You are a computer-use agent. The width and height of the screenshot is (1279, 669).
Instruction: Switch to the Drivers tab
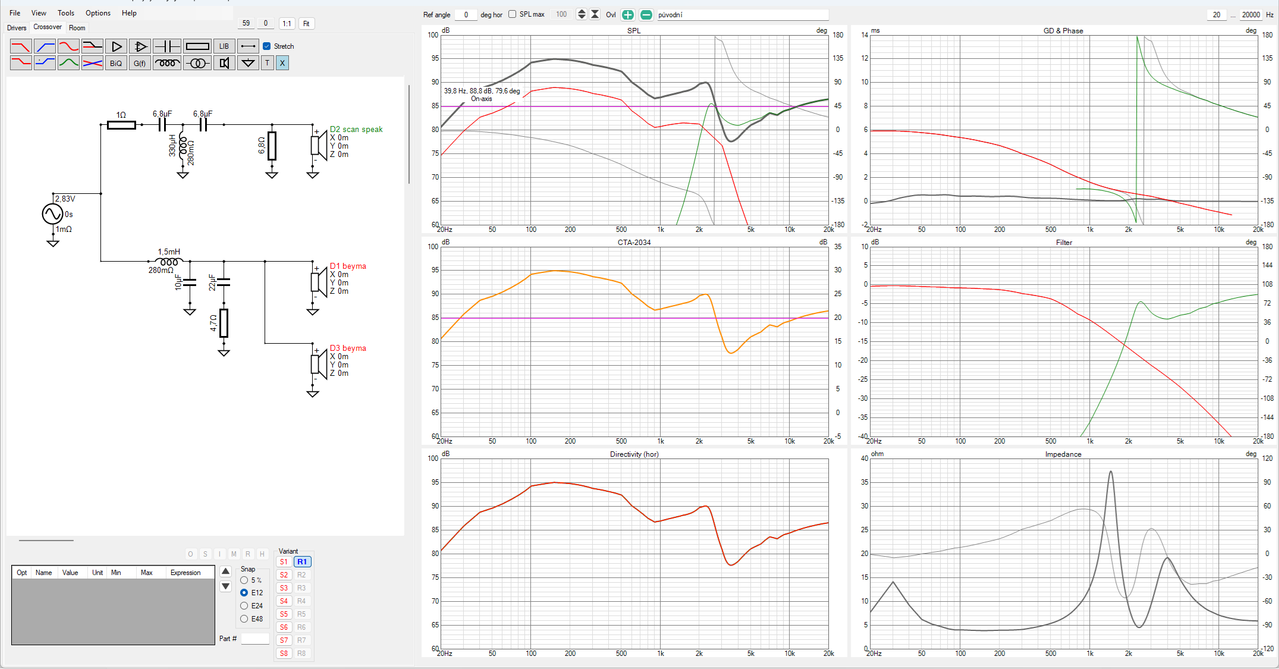coord(17,28)
